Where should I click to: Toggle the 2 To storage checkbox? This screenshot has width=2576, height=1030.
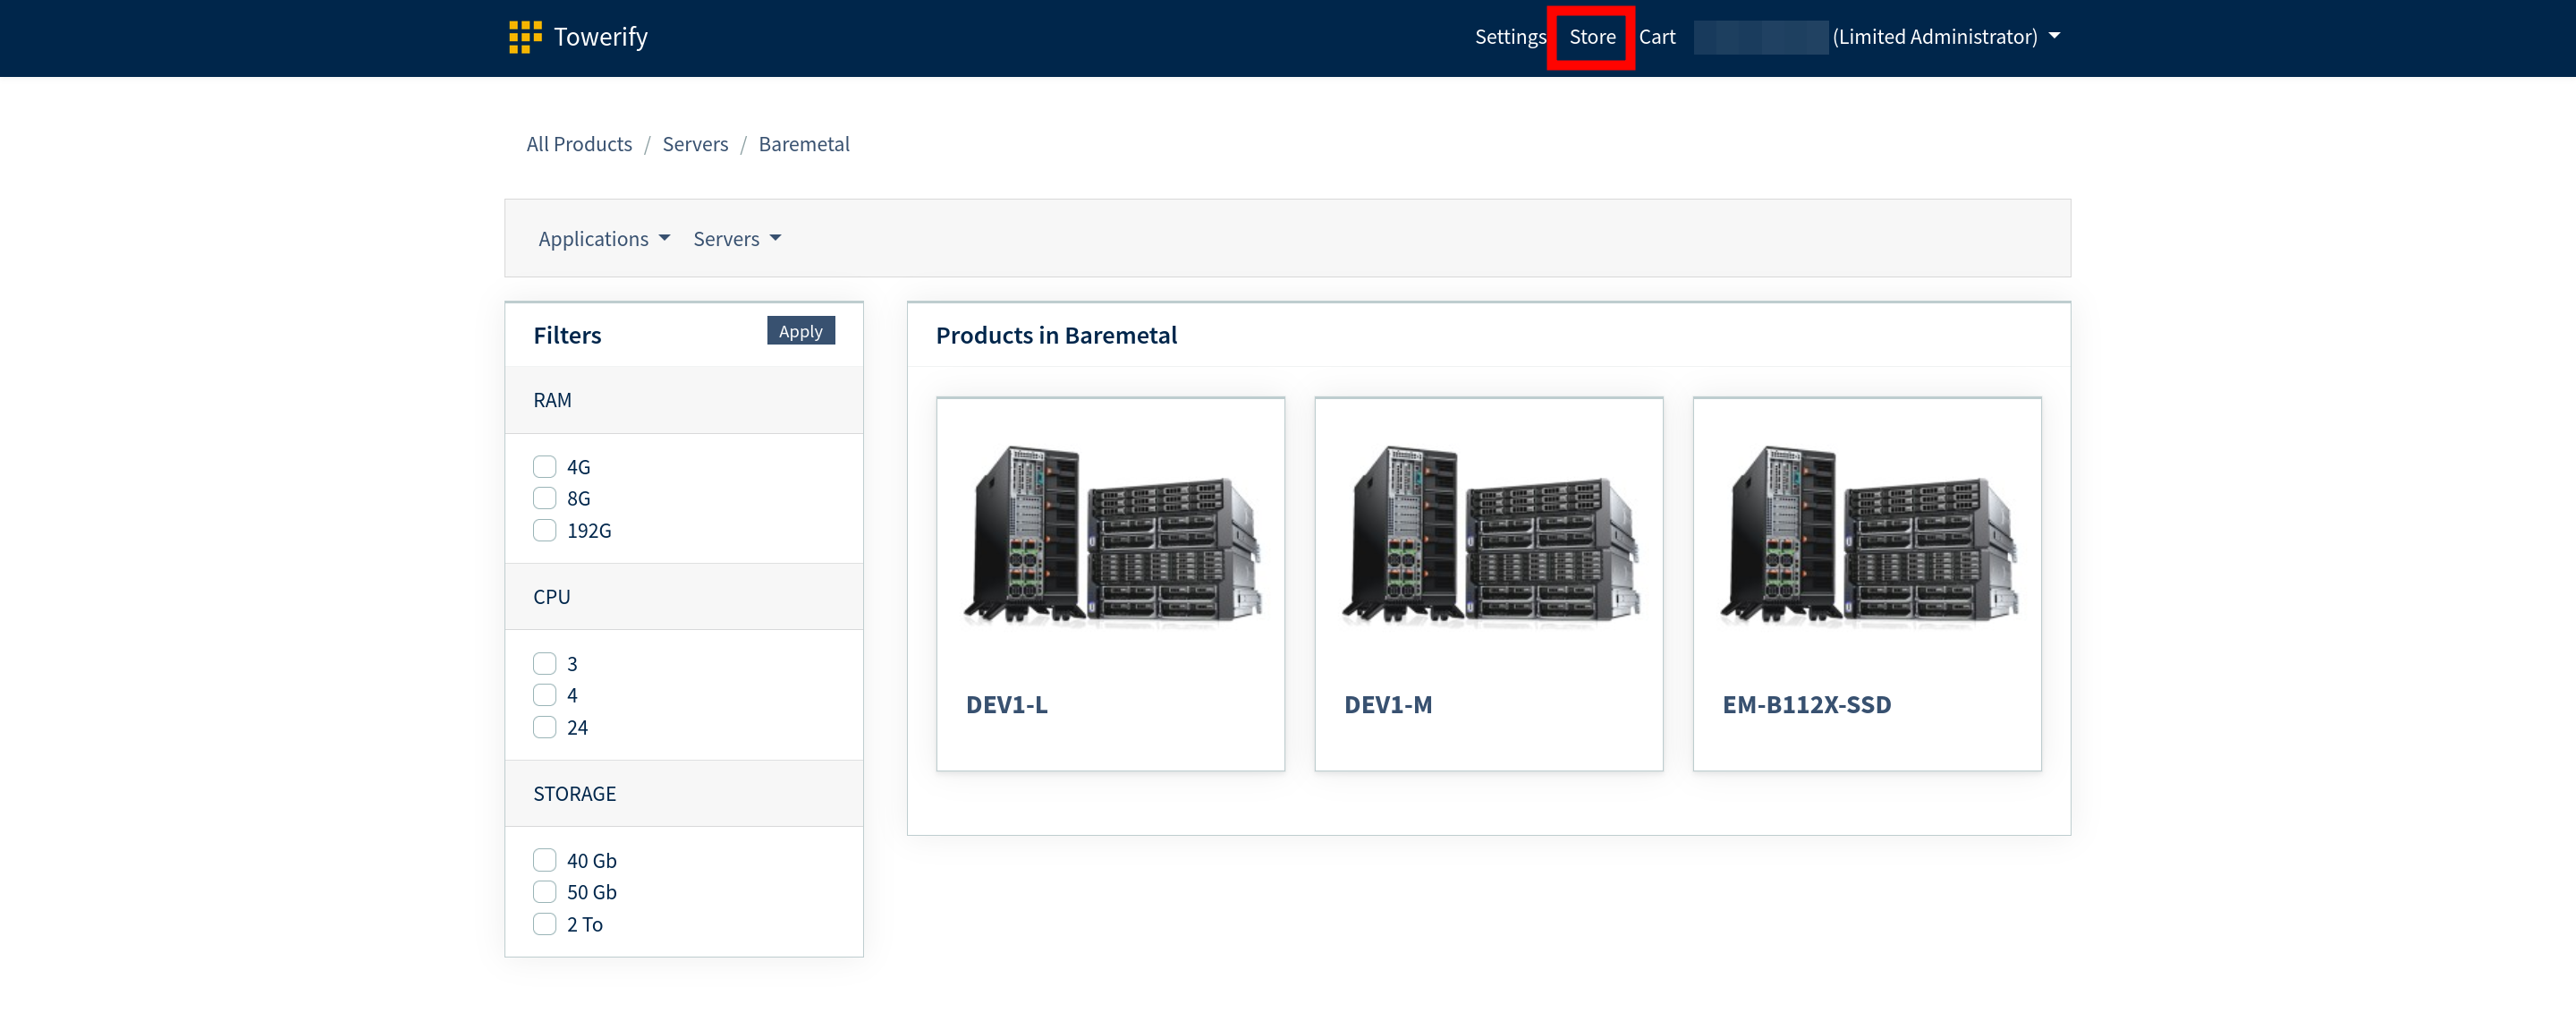point(544,924)
